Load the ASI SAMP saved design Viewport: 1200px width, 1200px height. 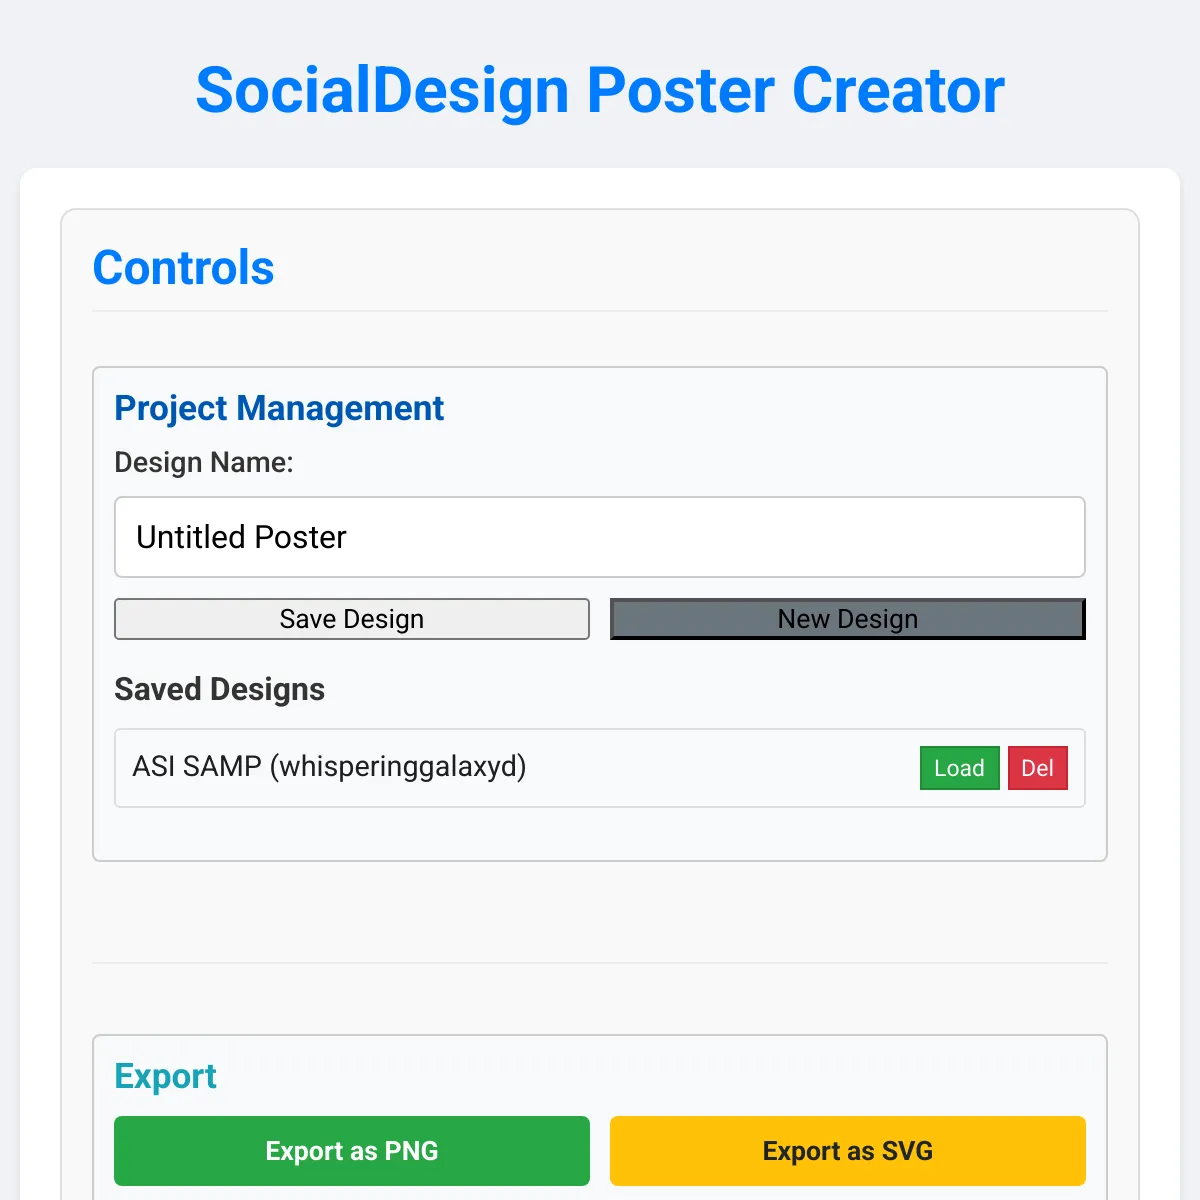960,768
